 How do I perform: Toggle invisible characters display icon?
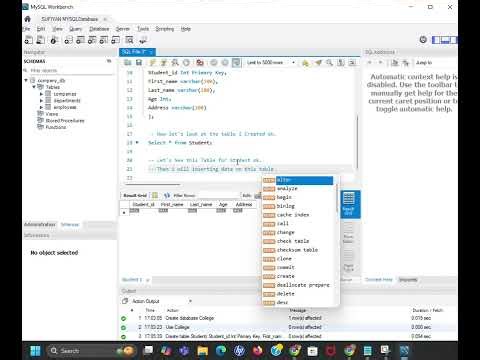[341, 63]
